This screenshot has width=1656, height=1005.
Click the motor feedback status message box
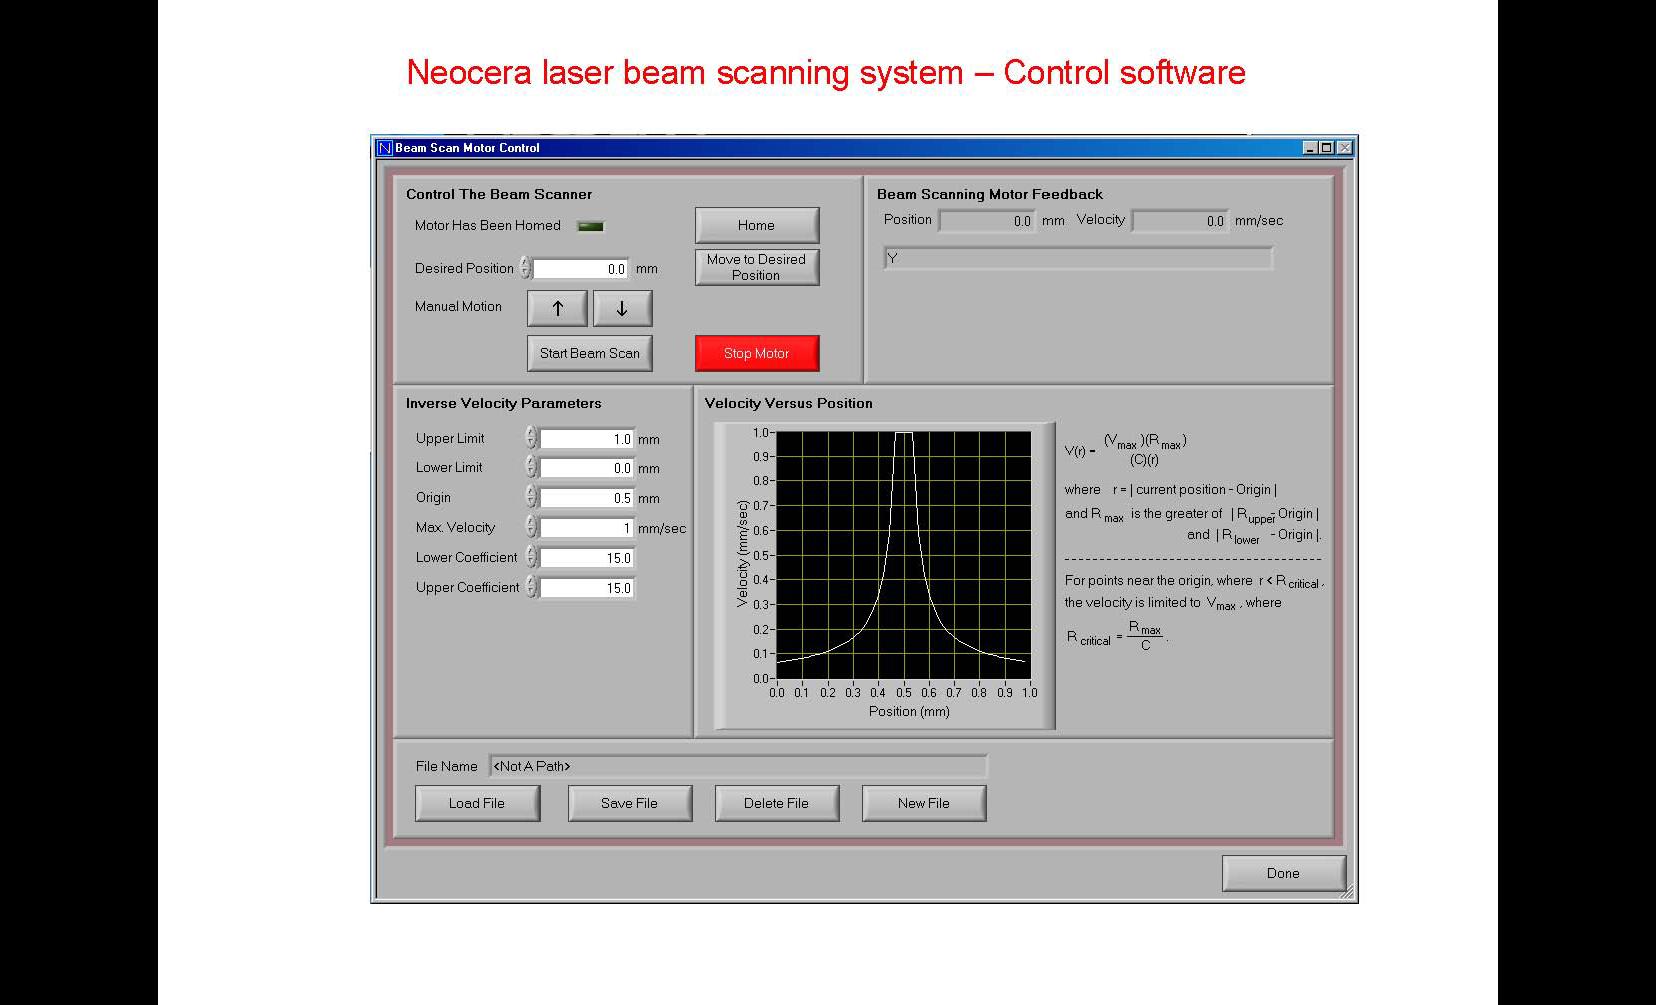tap(1078, 258)
